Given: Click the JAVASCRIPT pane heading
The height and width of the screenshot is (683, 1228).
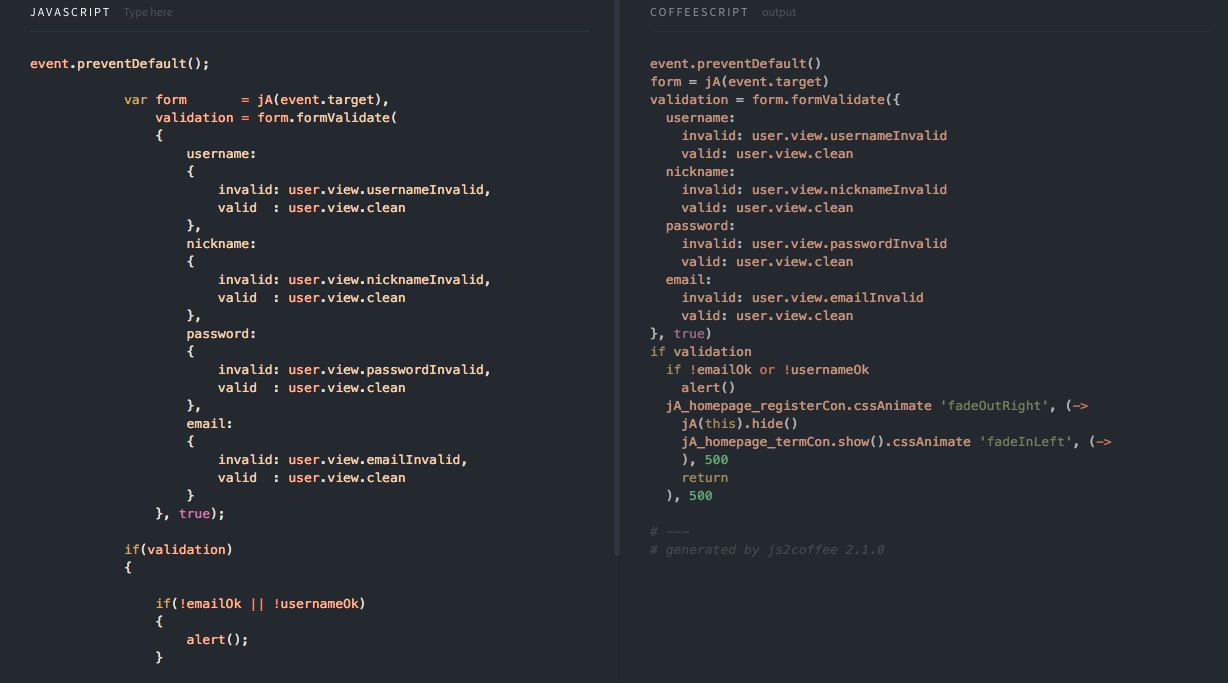Looking at the screenshot, I should pyautogui.click(x=70, y=13).
